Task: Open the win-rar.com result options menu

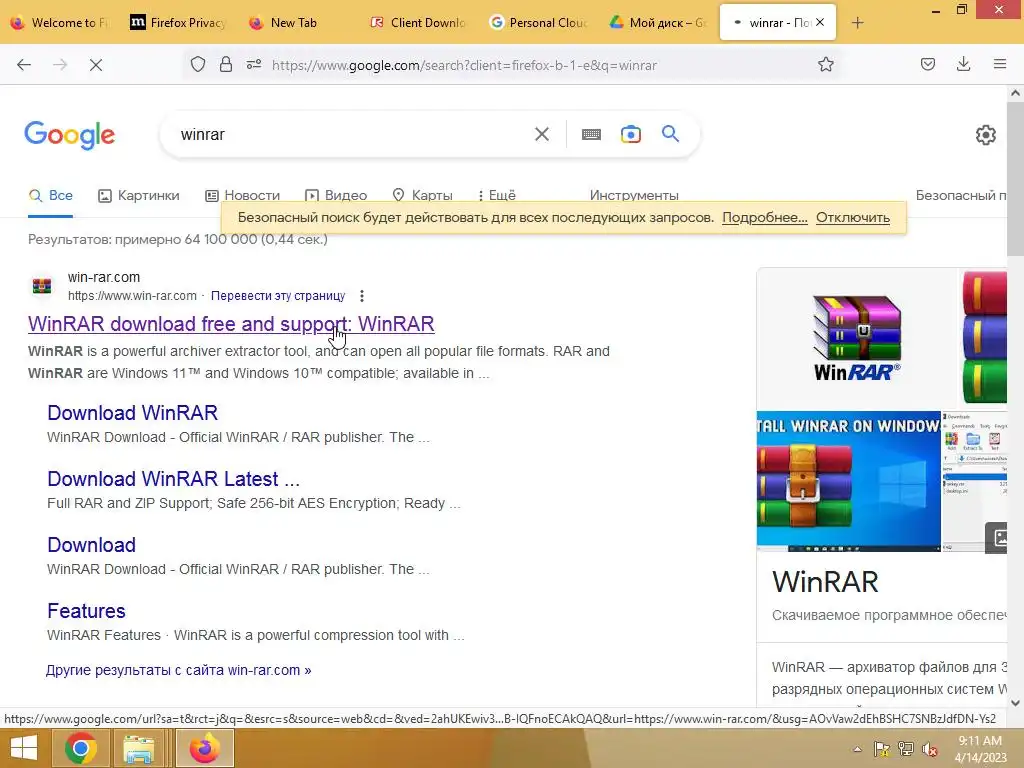Action: [362, 296]
